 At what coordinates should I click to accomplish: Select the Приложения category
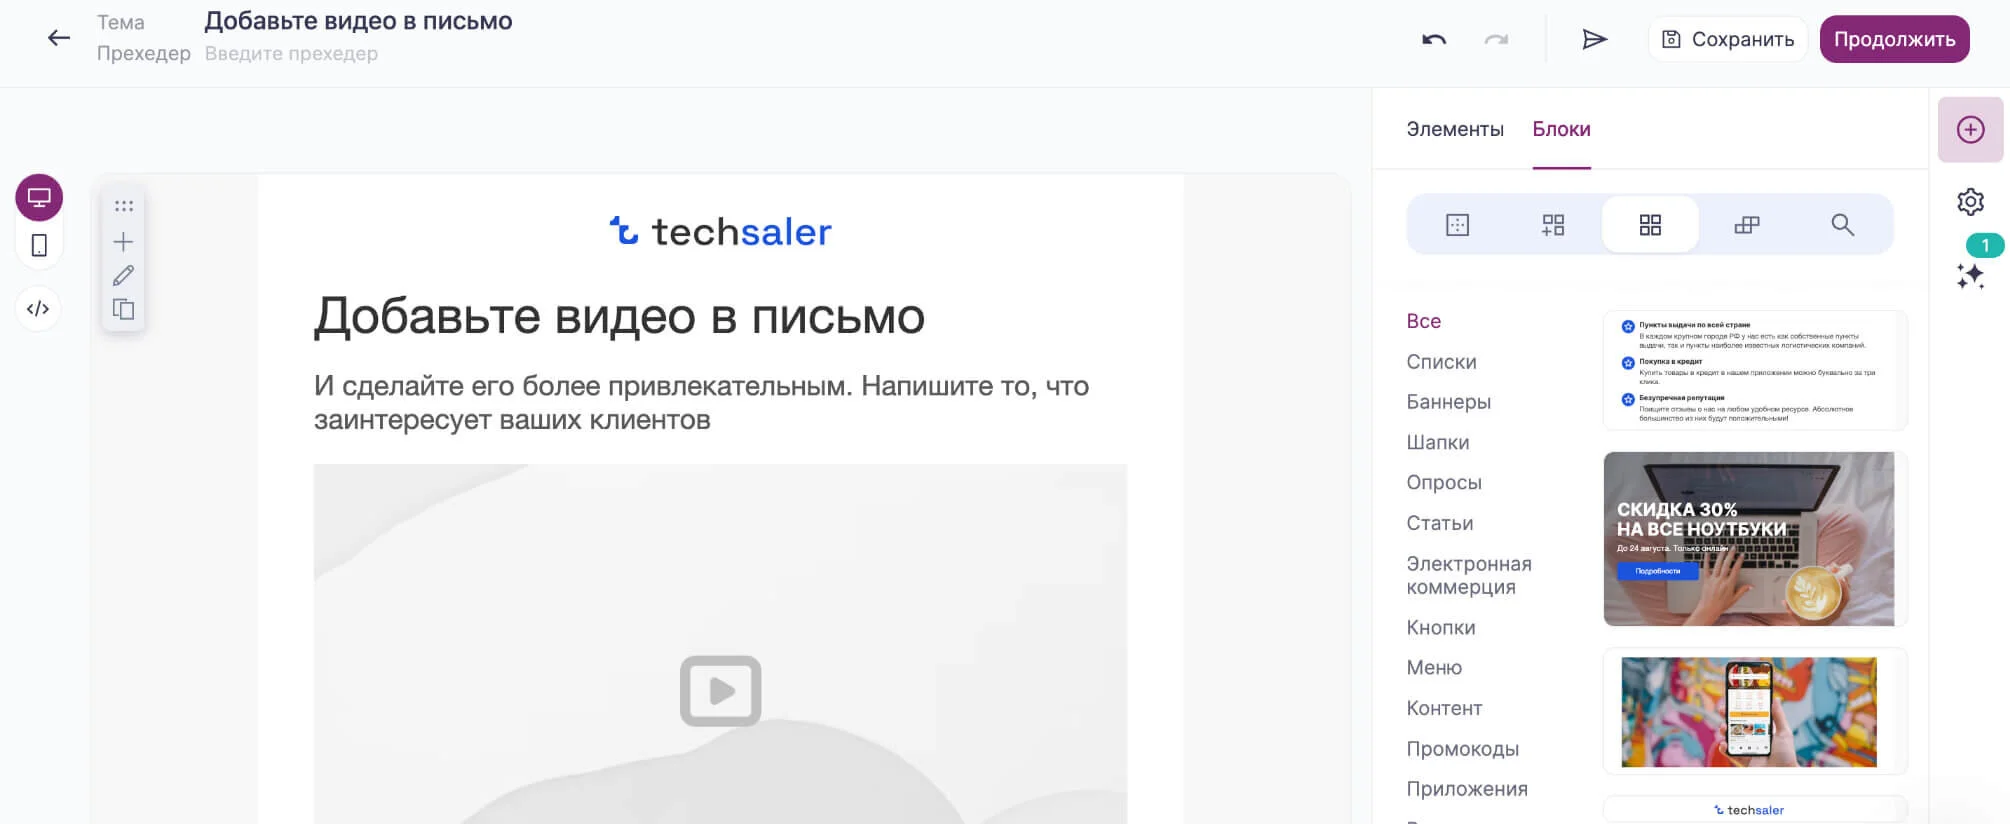(1466, 789)
